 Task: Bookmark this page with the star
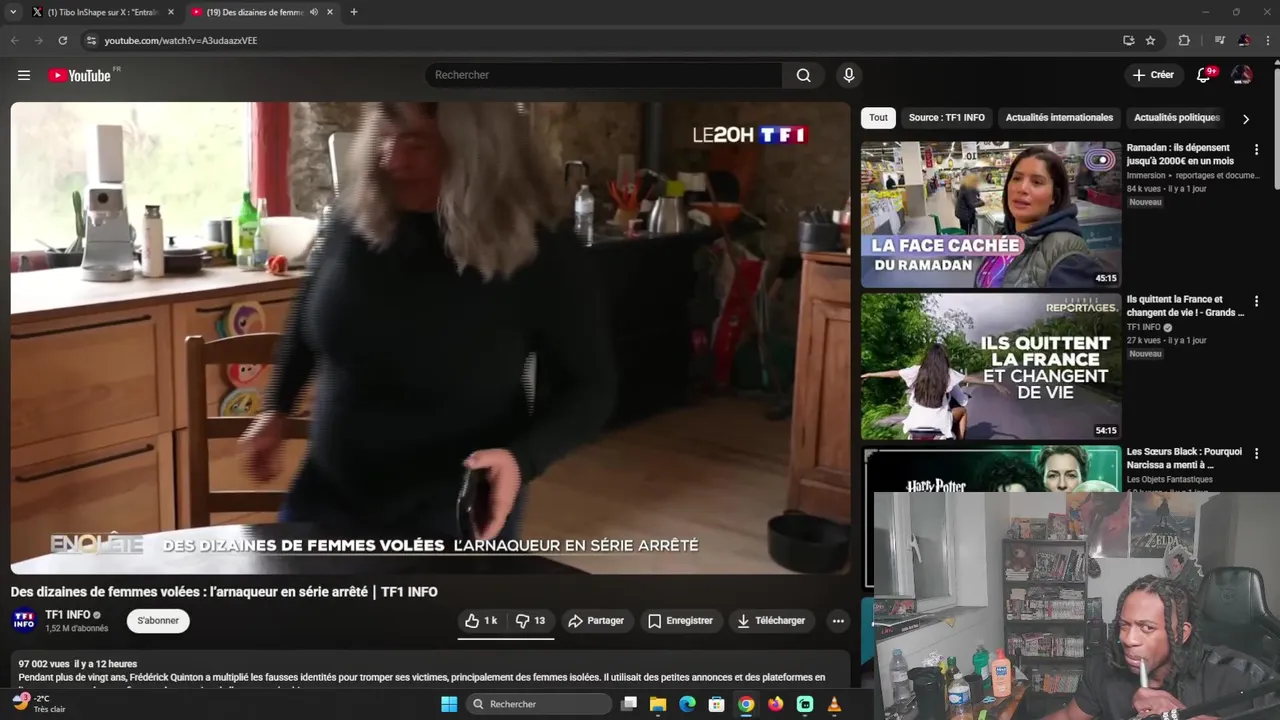coord(1150,40)
